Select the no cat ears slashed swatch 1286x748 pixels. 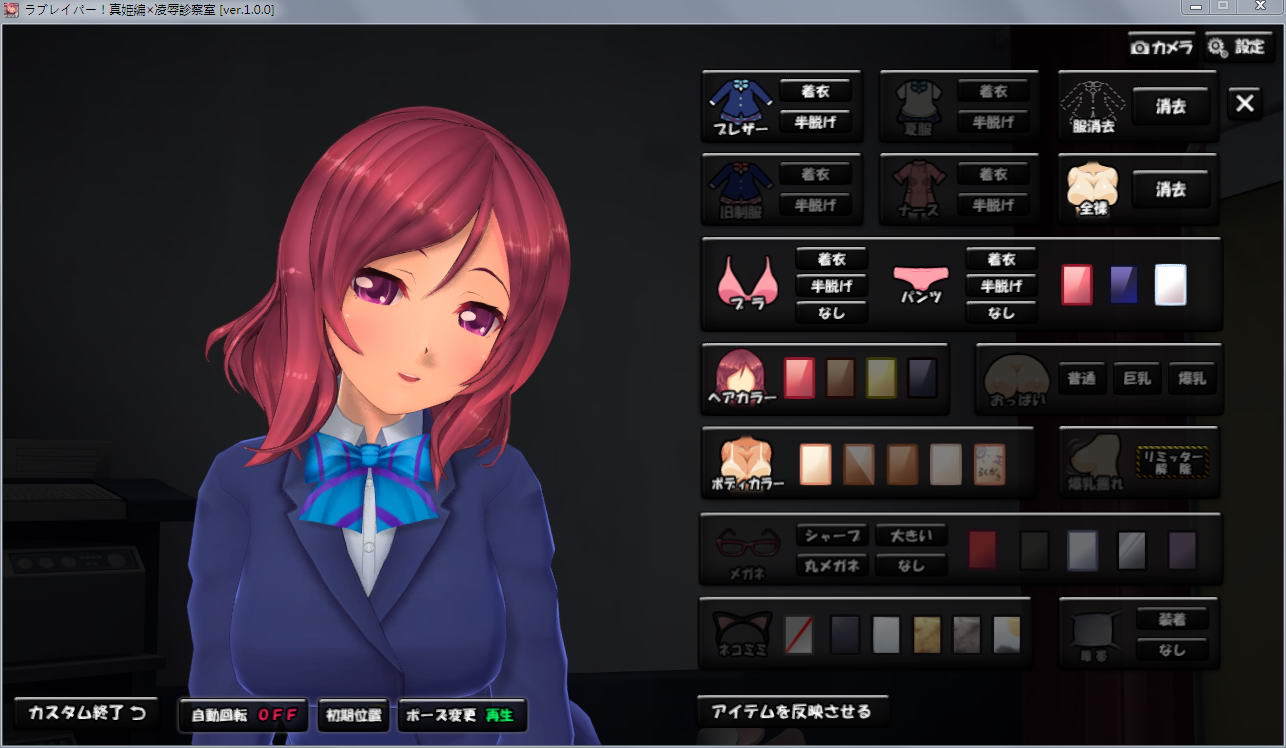(798, 634)
